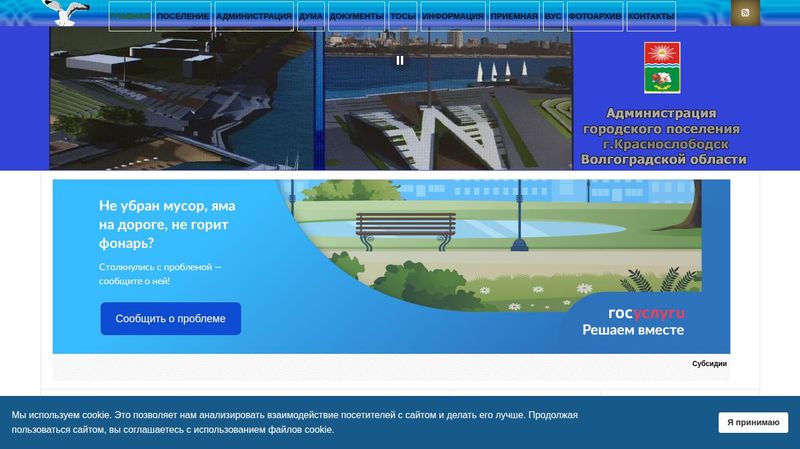Click the seagull site logo
The width and height of the screenshot is (800, 449).
point(66,12)
